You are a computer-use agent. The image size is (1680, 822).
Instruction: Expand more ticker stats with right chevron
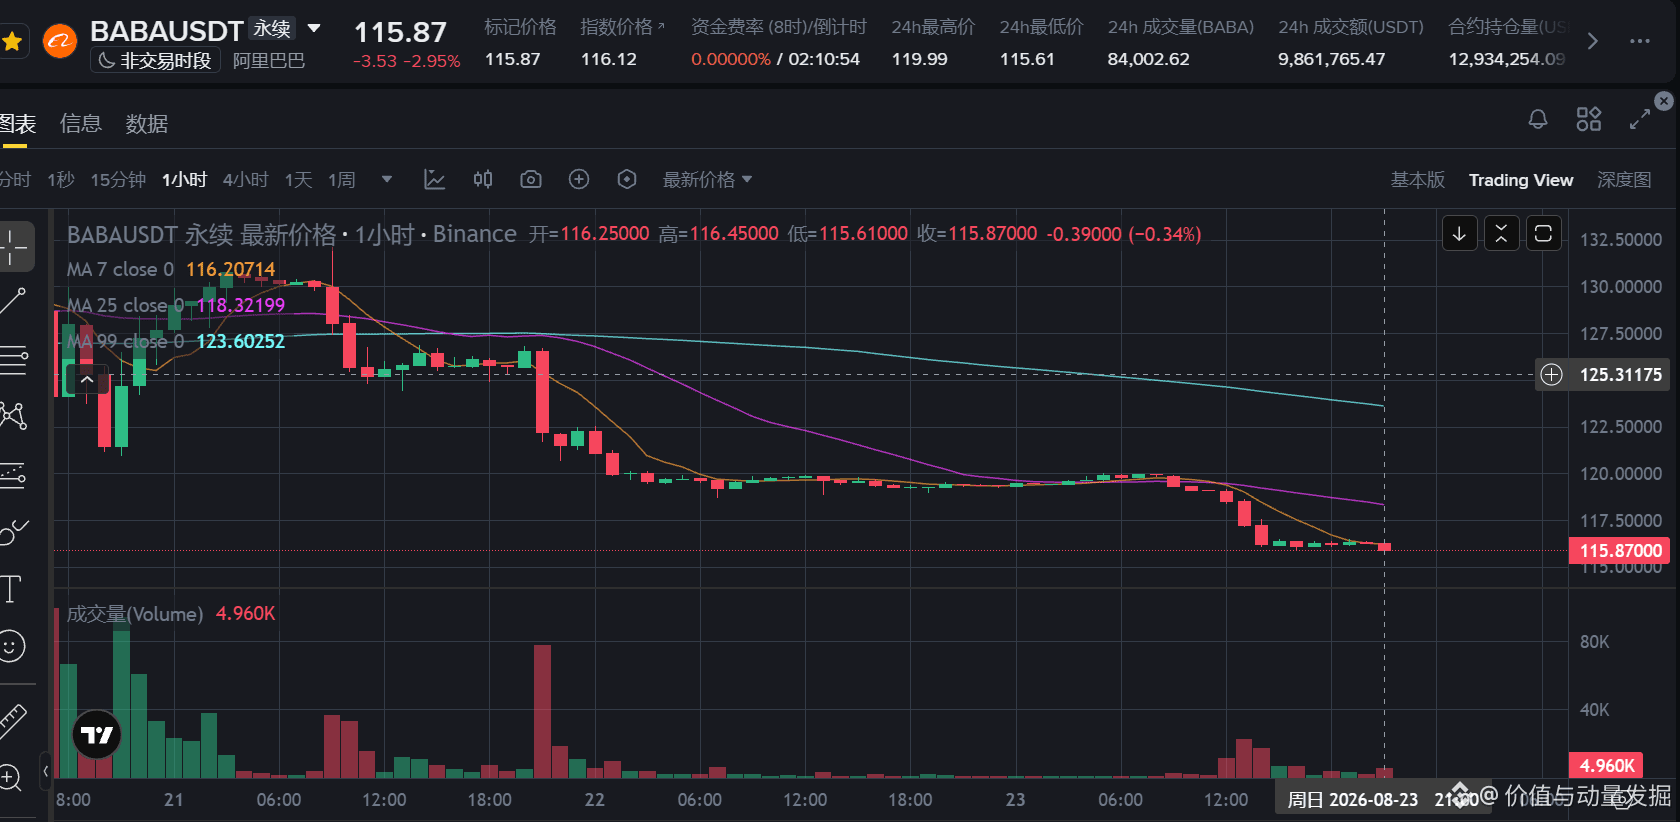[x=1593, y=42]
